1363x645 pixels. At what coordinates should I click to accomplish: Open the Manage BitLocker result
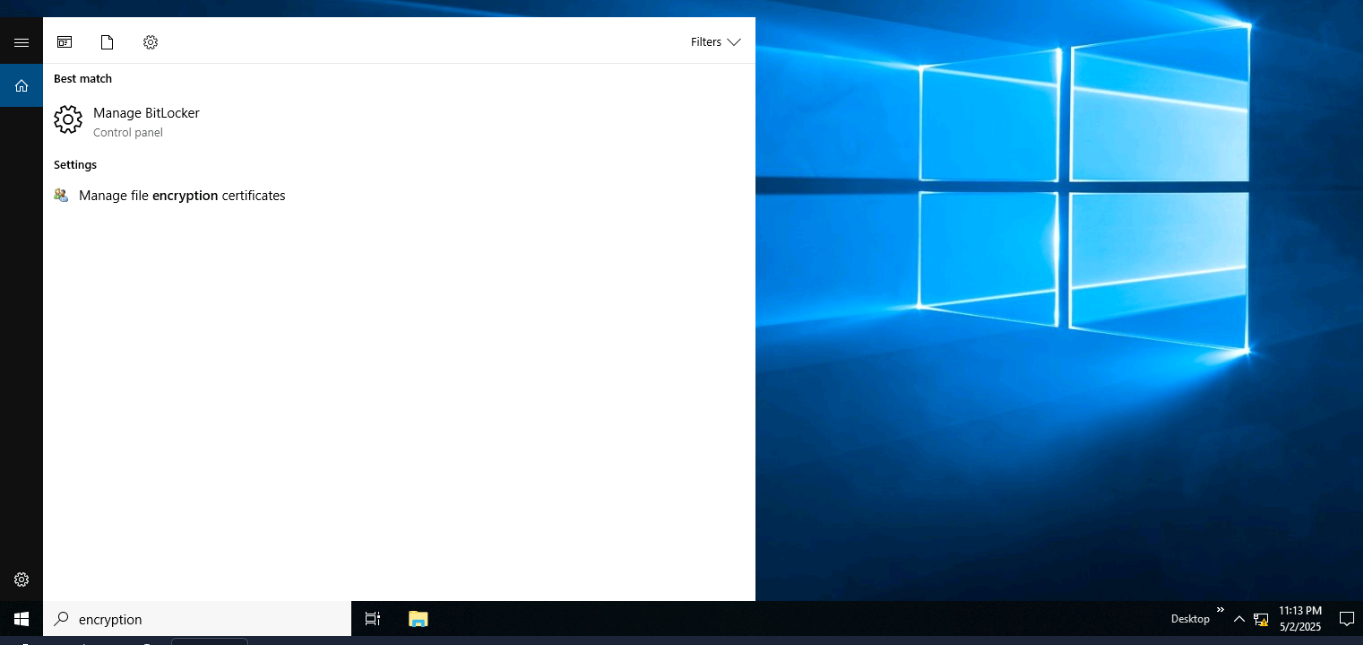click(x=146, y=113)
